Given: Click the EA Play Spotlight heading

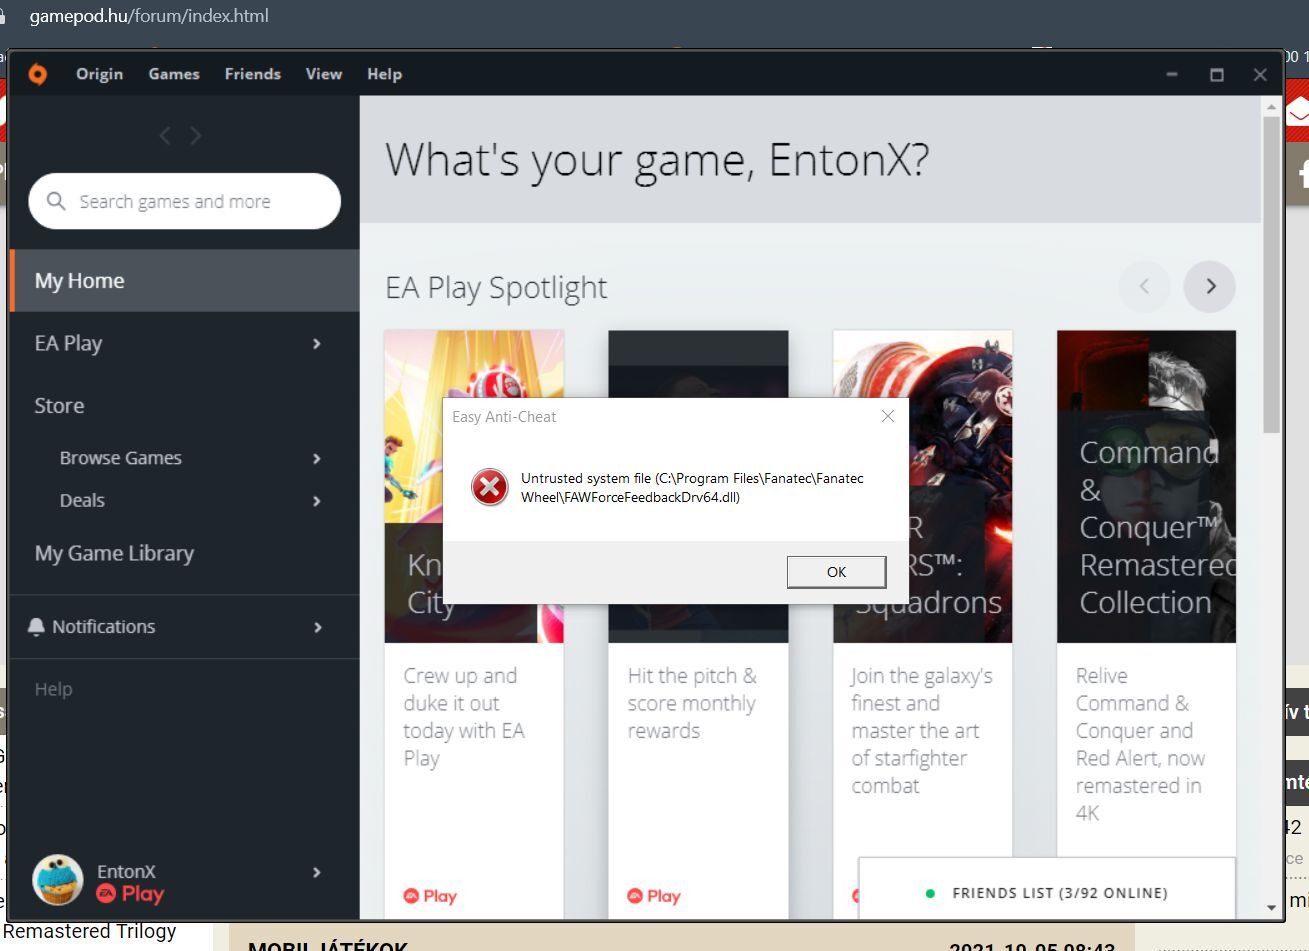Looking at the screenshot, I should click(496, 288).
